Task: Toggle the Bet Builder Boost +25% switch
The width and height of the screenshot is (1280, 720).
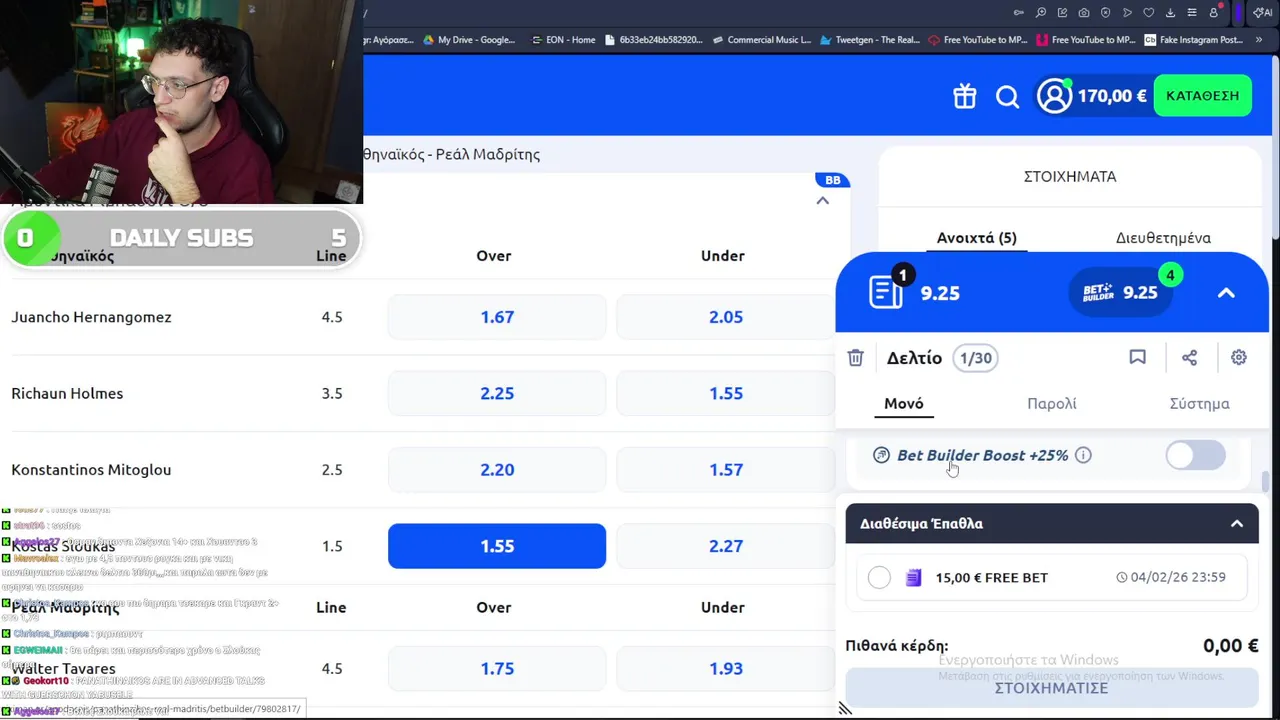Action: point(1195,455)
